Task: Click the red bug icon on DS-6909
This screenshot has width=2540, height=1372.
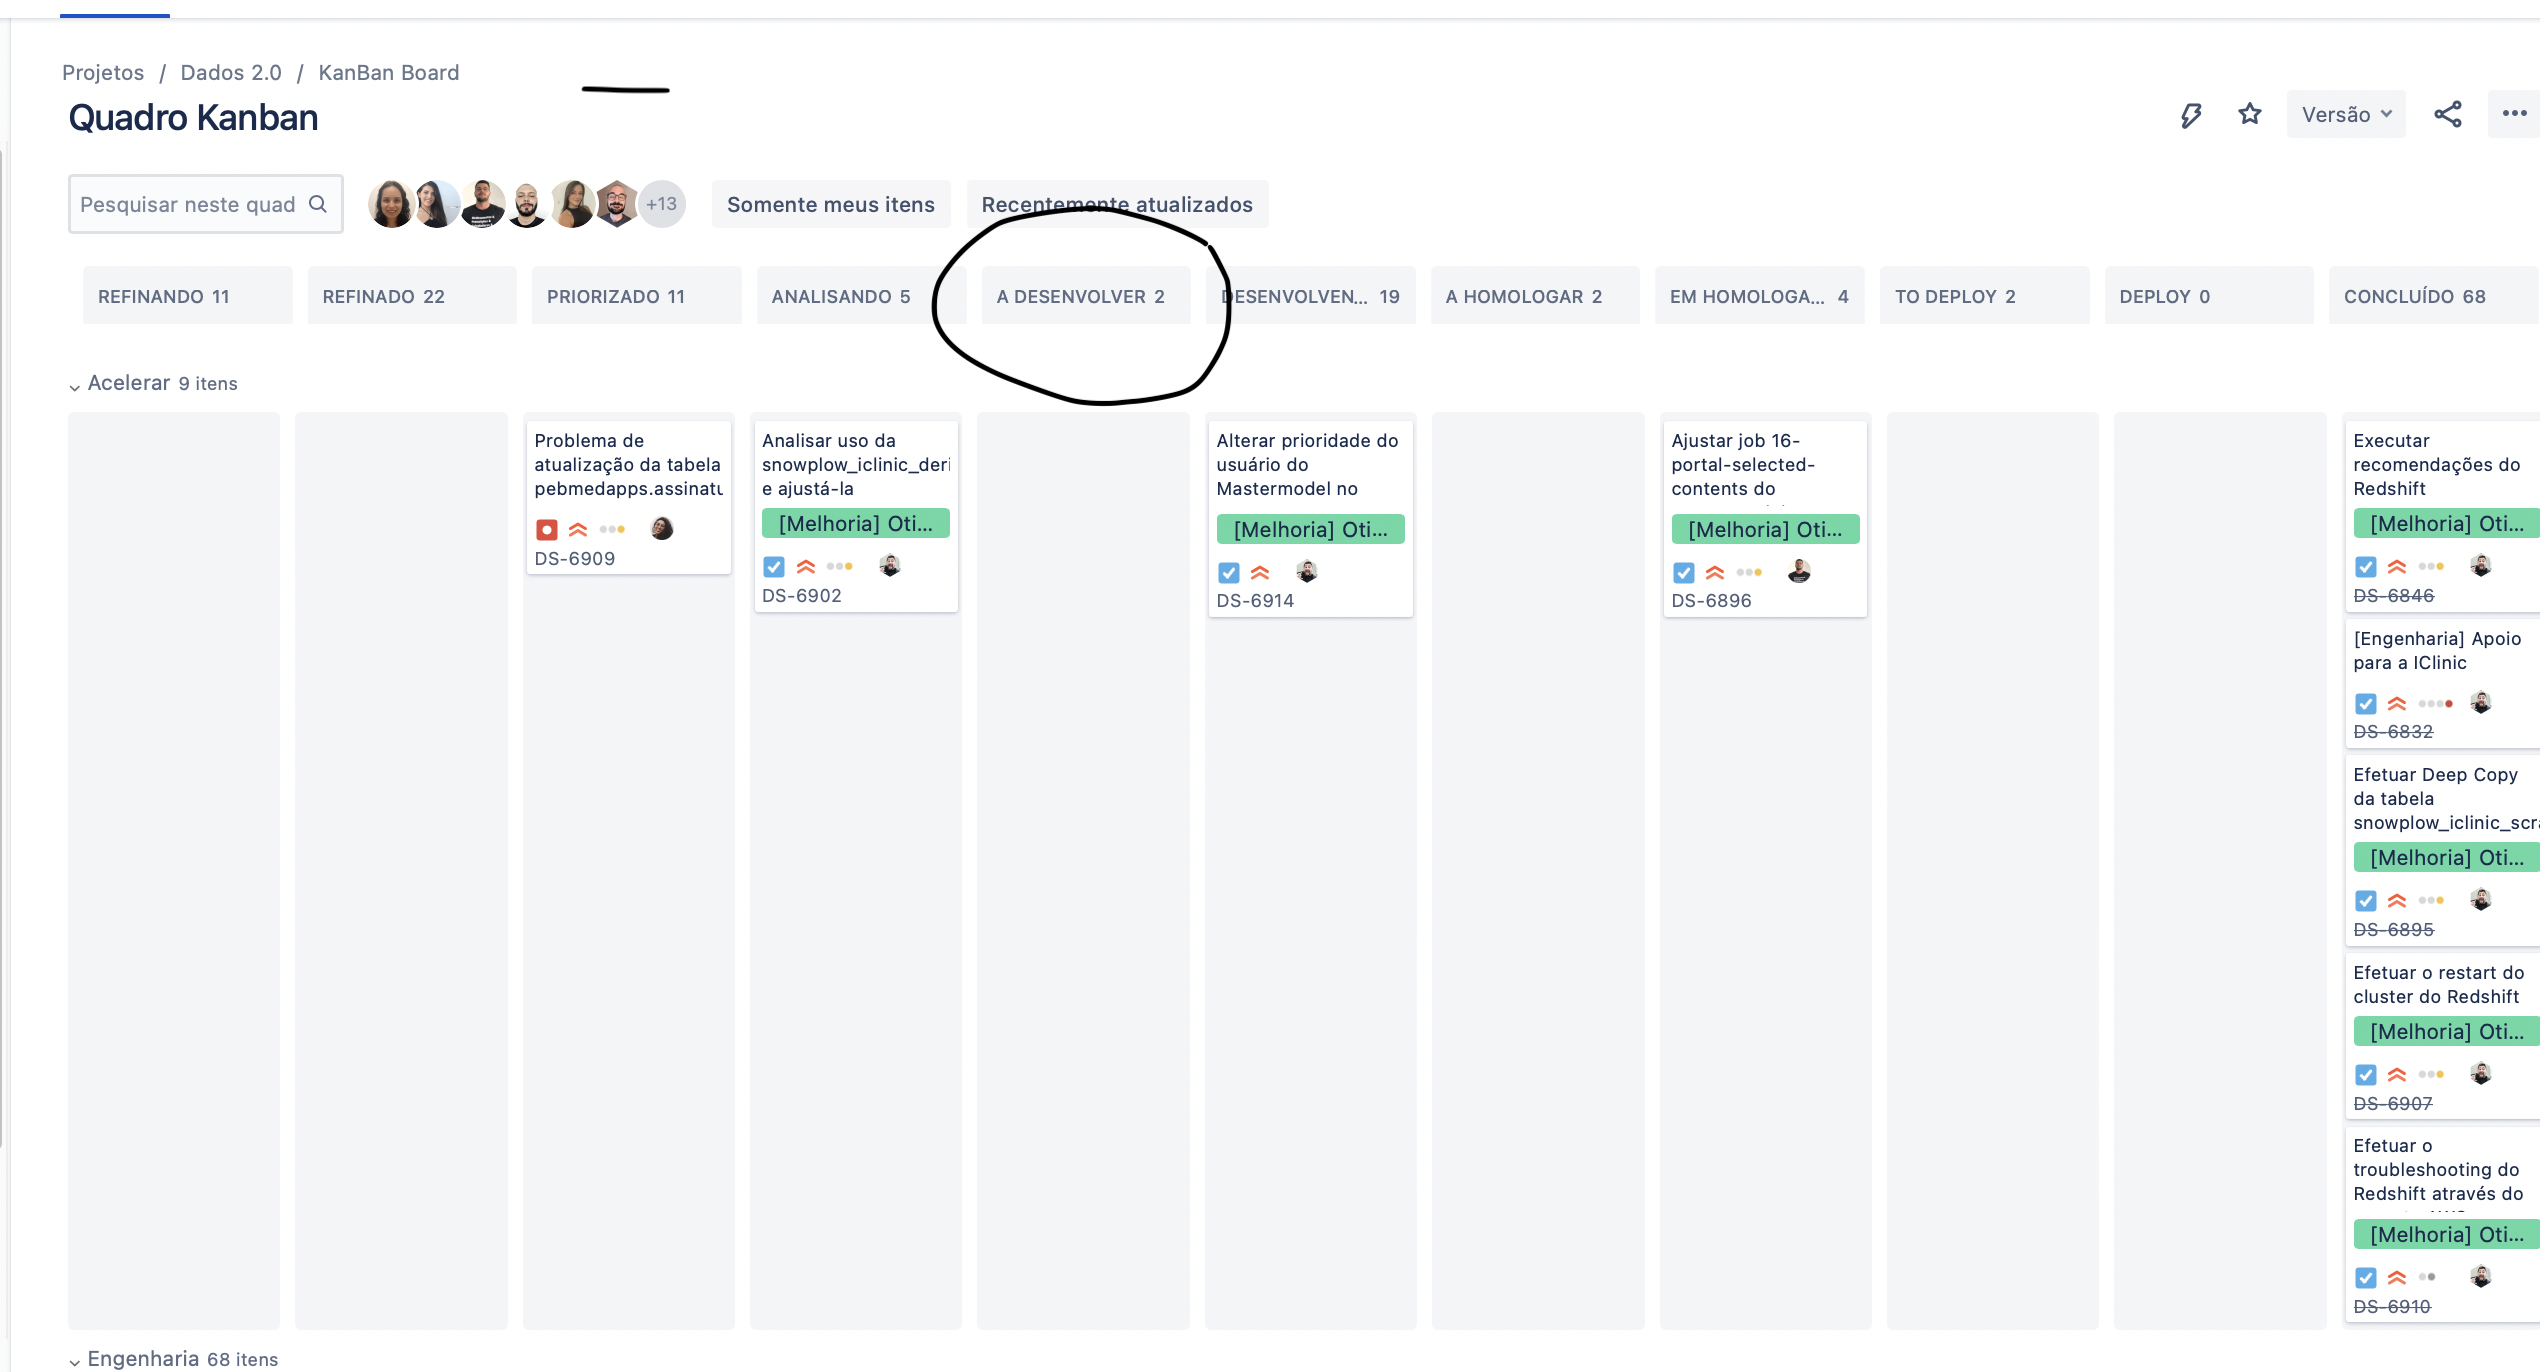Action: click(x=547, y=529)
